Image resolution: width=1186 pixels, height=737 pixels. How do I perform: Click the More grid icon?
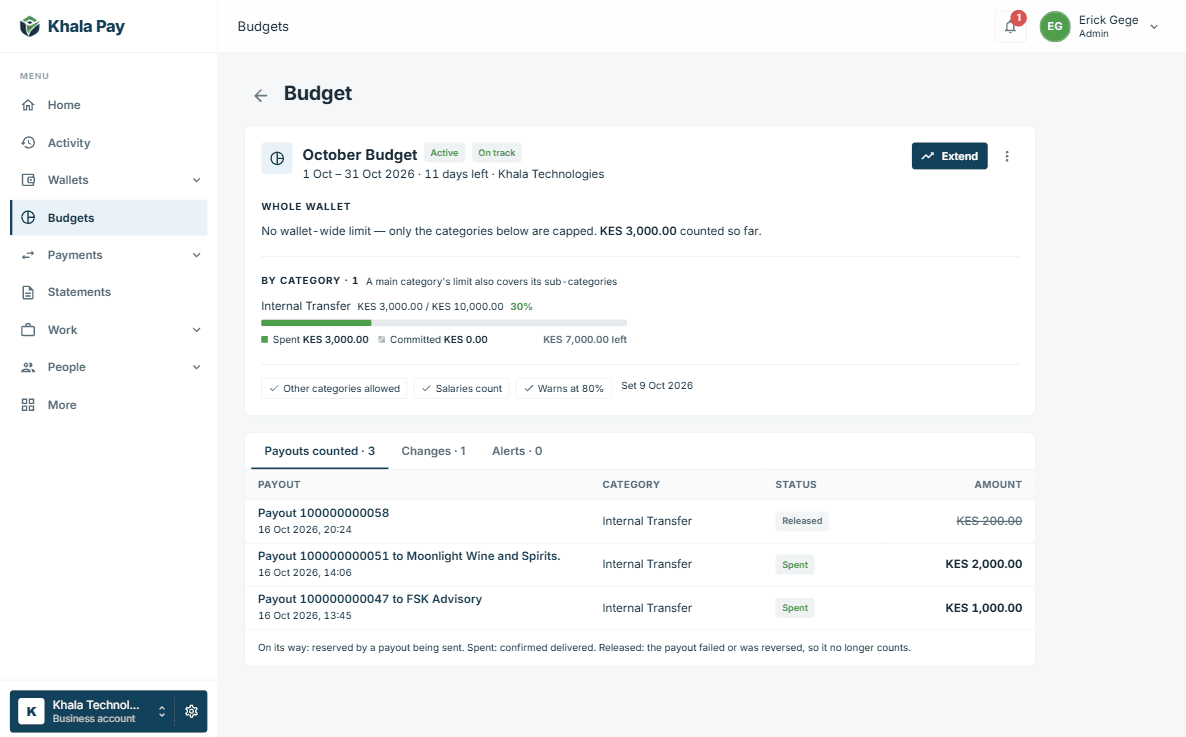(28, 405)
